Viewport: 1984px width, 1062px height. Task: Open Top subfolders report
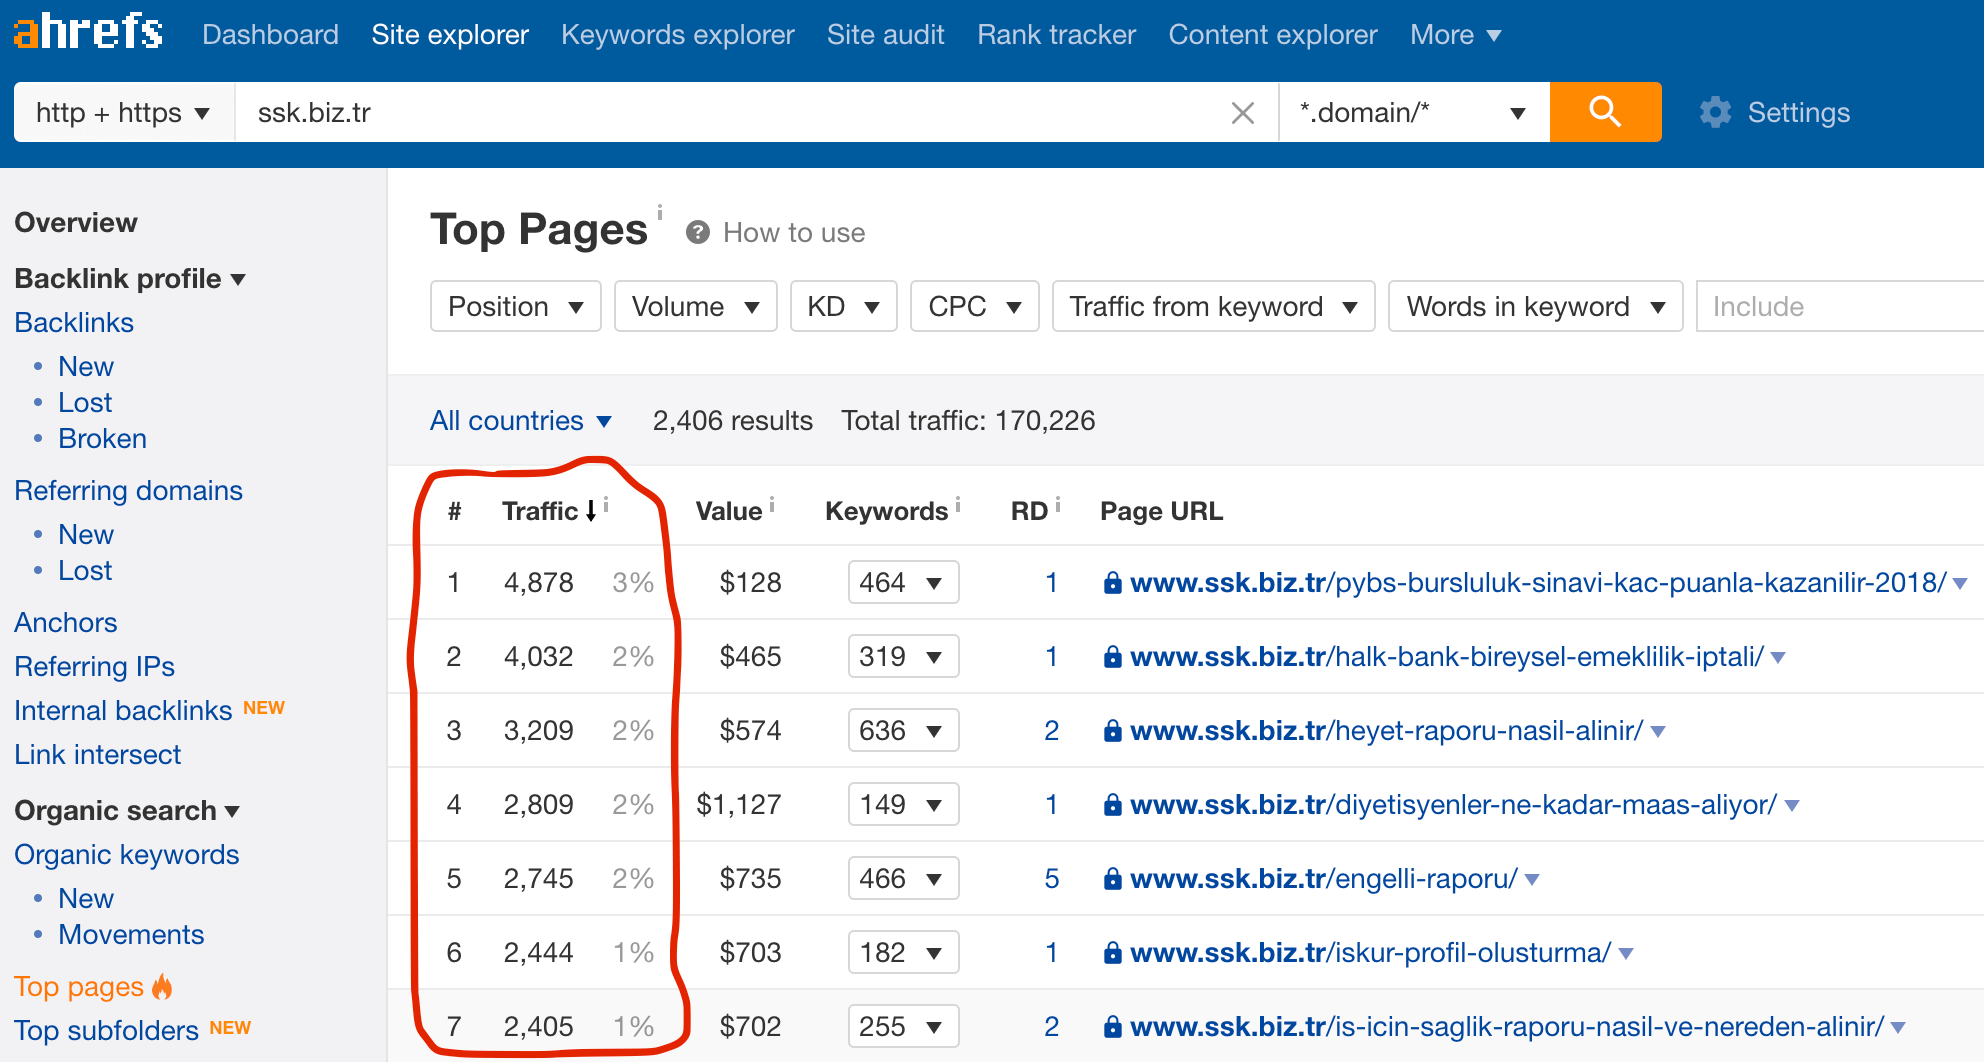(x=106, y=1030)
